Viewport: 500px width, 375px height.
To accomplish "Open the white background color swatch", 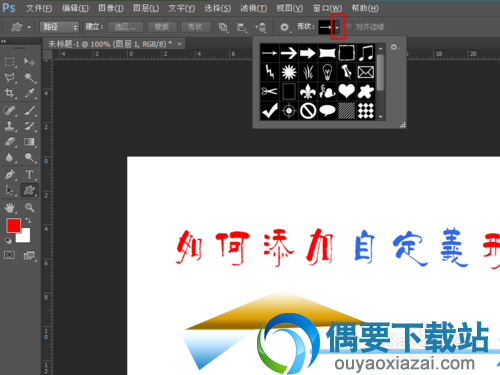I will point(25,237).
